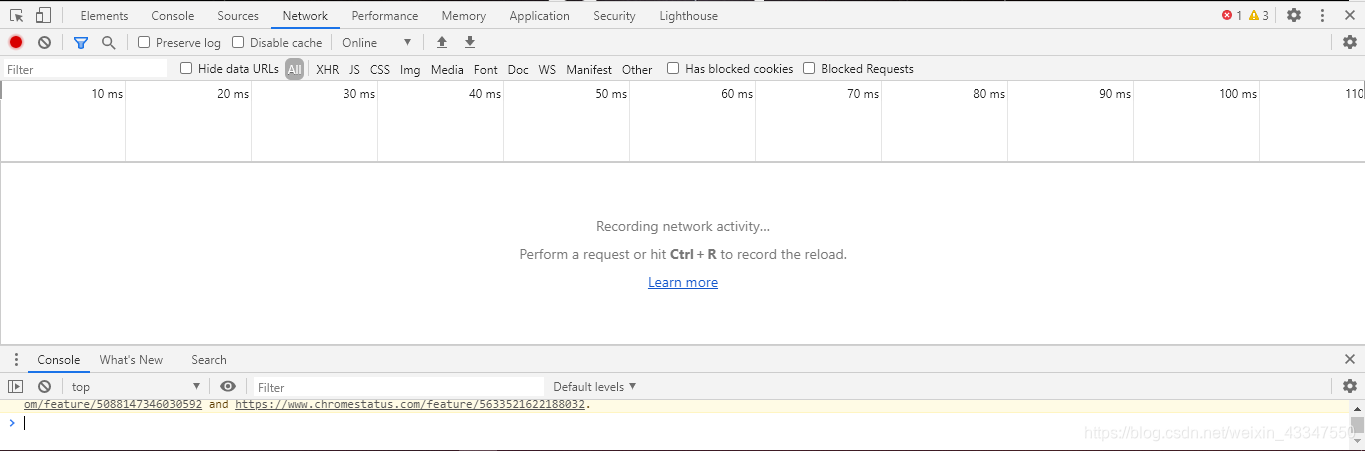Filter requests by WS
1365x451 pixels.
(547, 69)
